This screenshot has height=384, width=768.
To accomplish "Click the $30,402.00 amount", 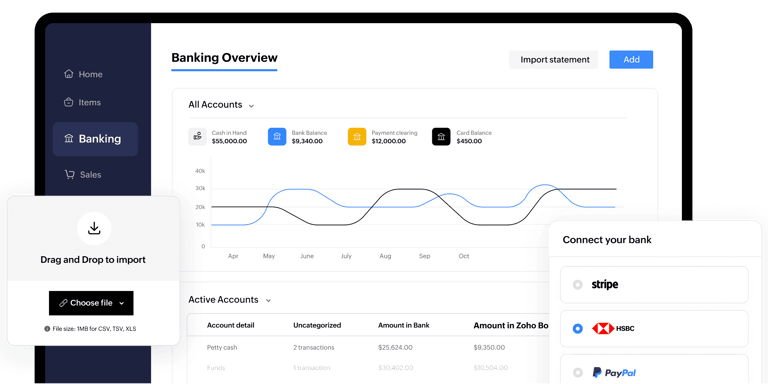I will pos(395,368).
